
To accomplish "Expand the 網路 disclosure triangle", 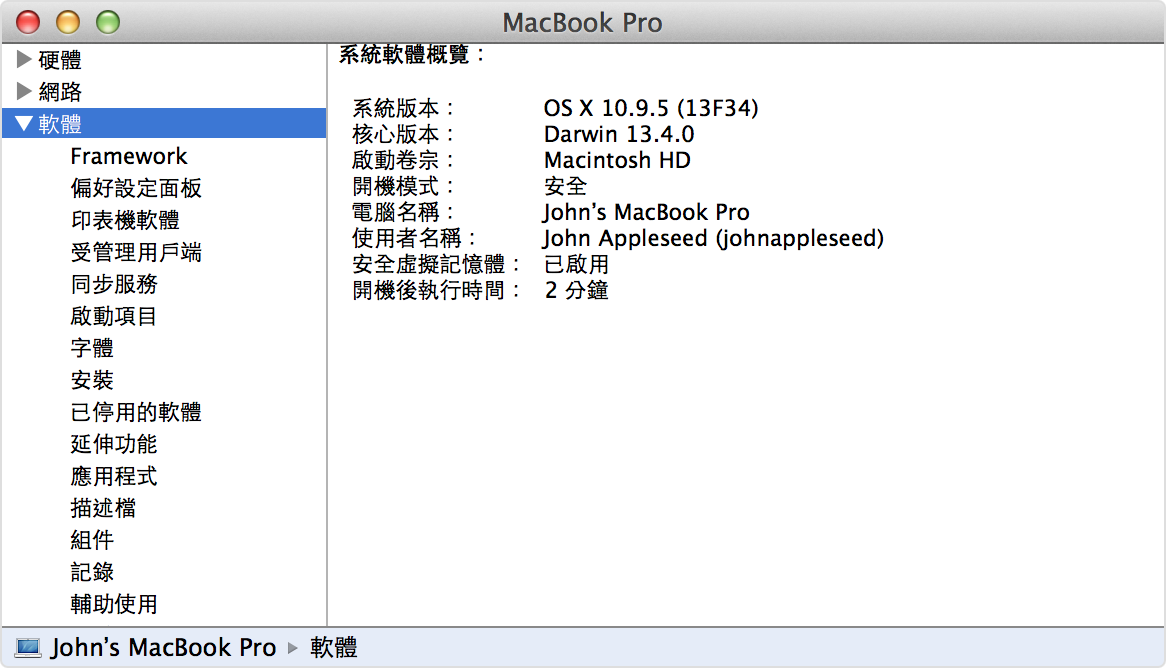I will (24, 91).
